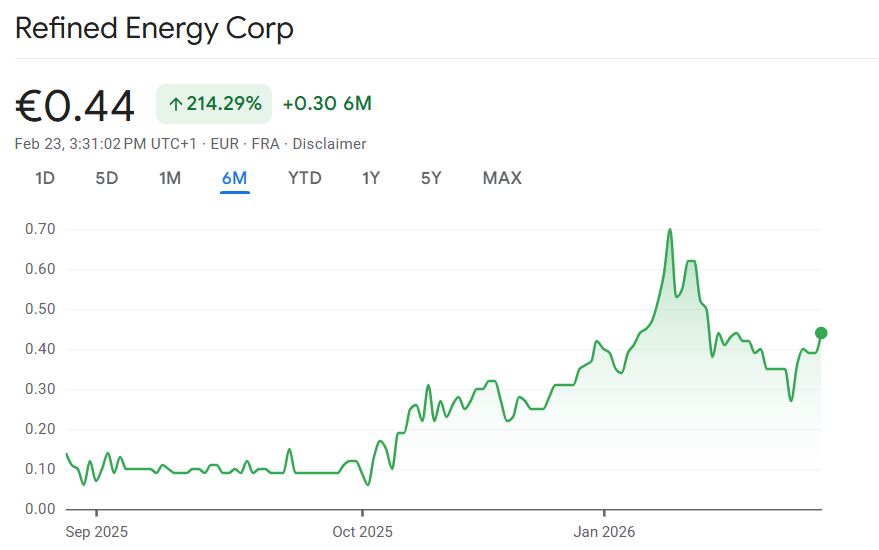Open the 5Y chart range

point(431,179)
